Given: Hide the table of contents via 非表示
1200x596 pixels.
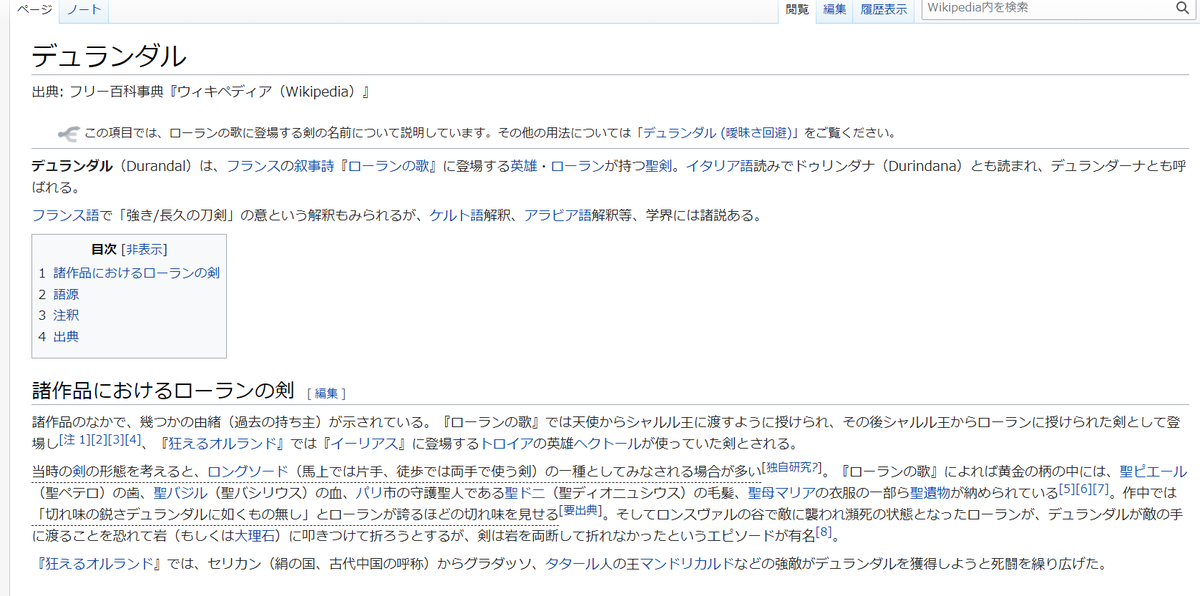Looking at the screenshot, I should pos(144,250).
